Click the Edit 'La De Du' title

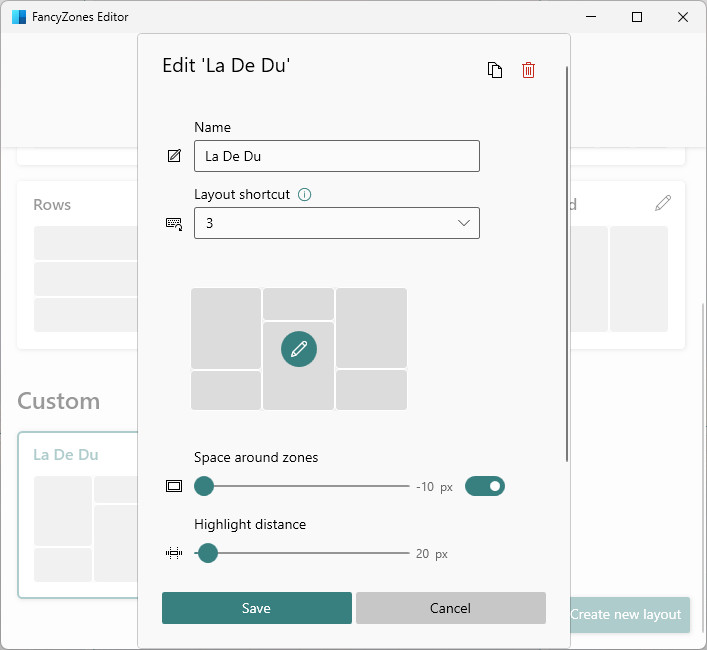pyautogui.click(x=226, y=66)
